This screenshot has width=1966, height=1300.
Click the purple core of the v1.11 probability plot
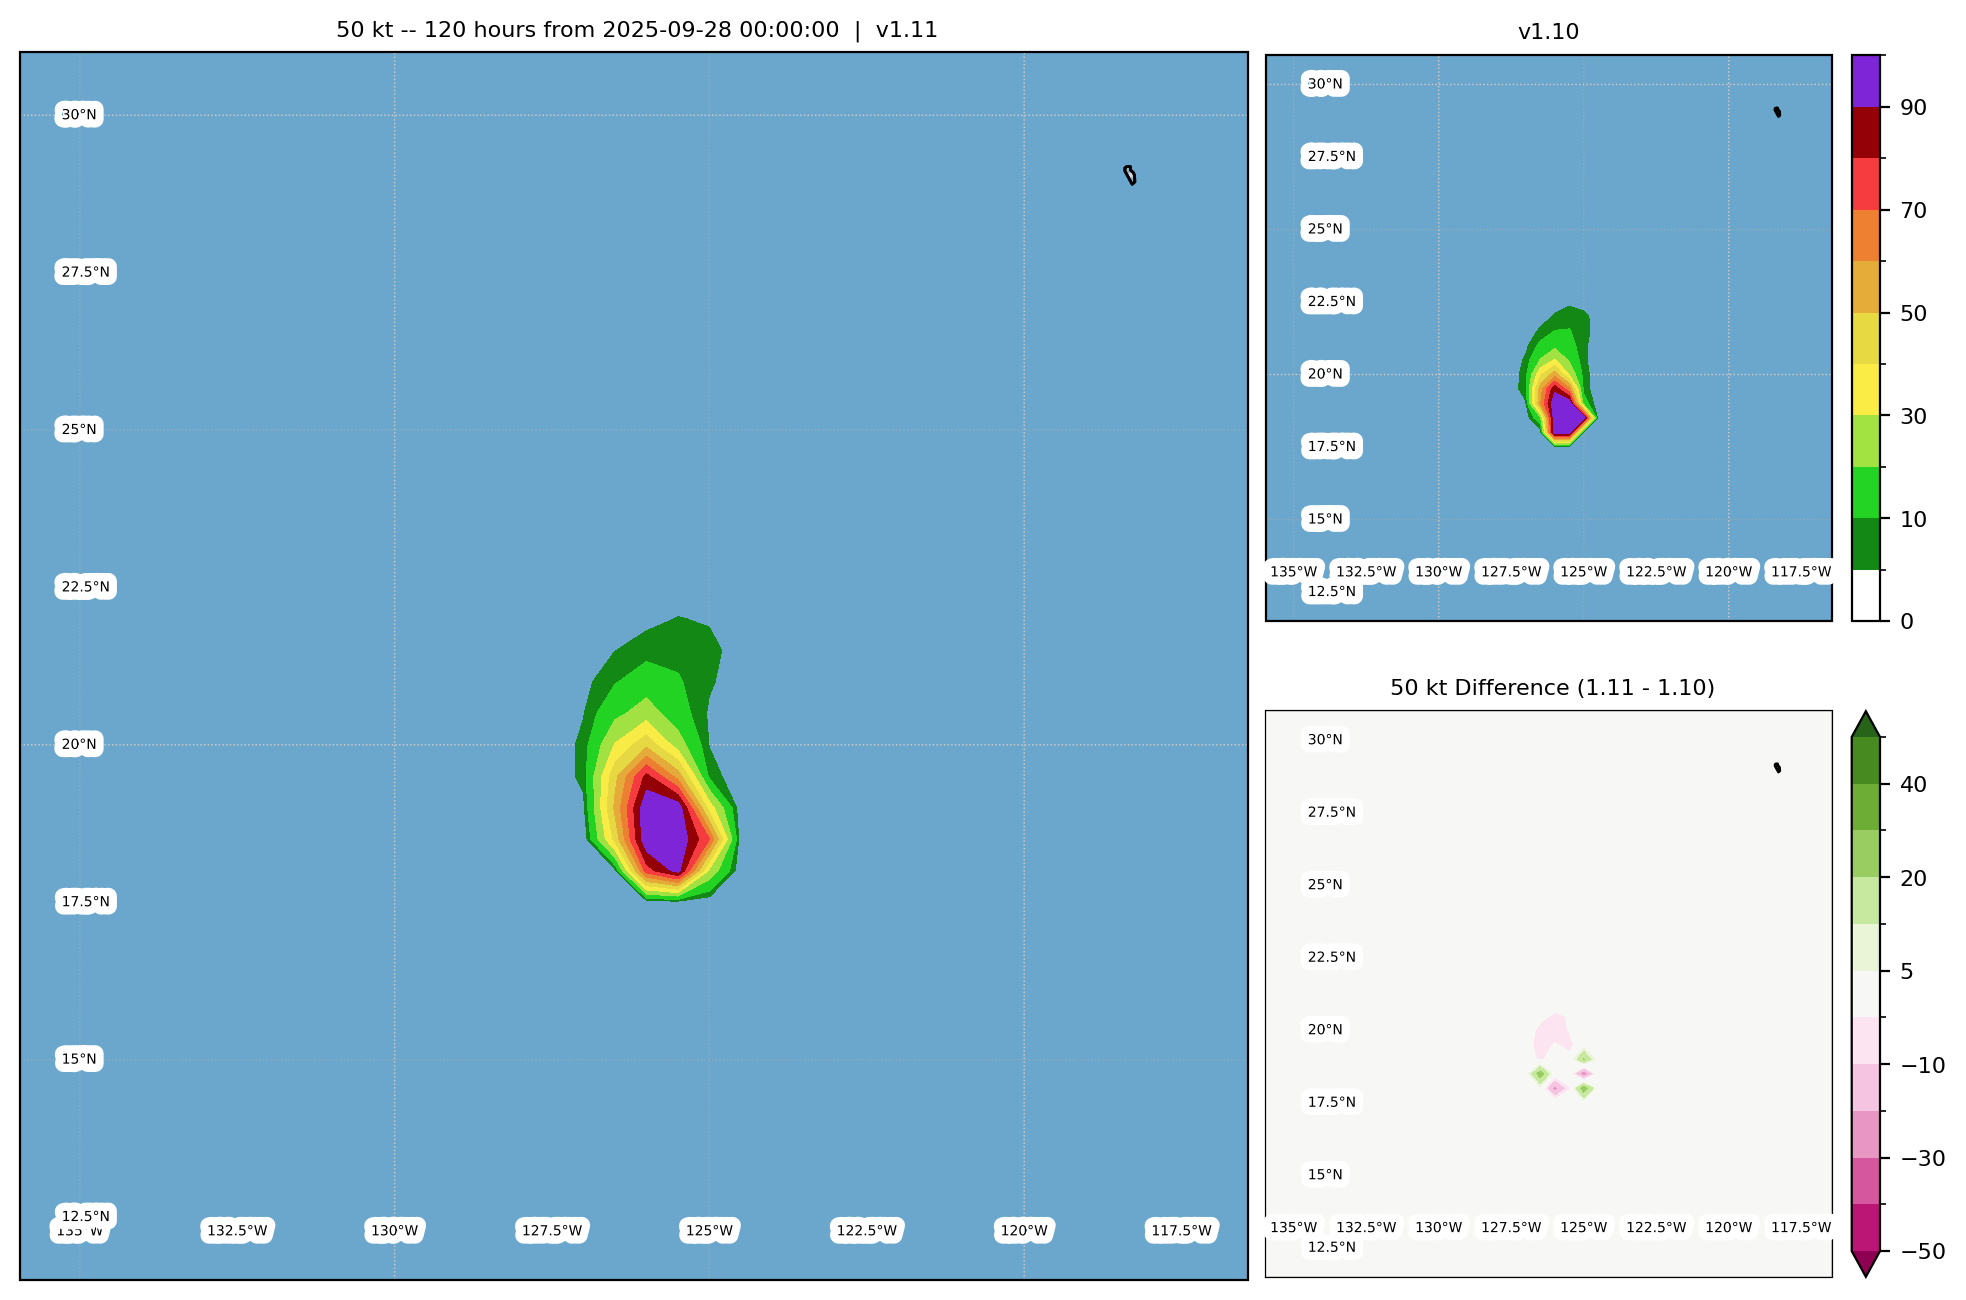click(x=663, y=828)
